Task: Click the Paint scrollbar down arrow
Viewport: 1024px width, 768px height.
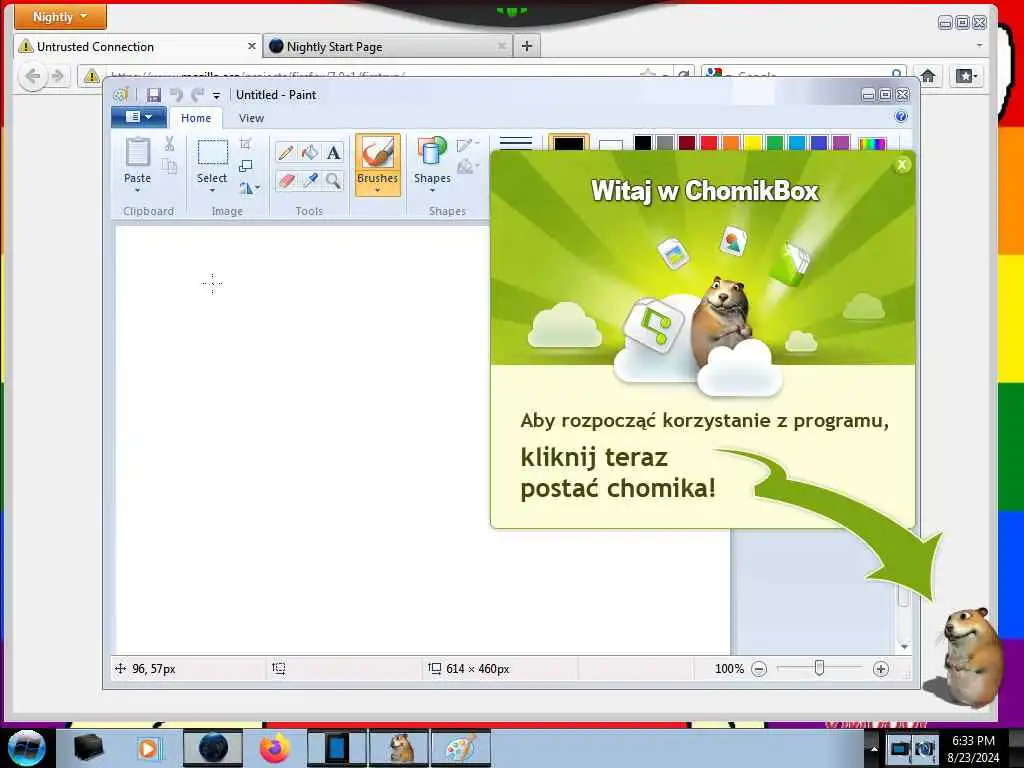Action: 904,647
